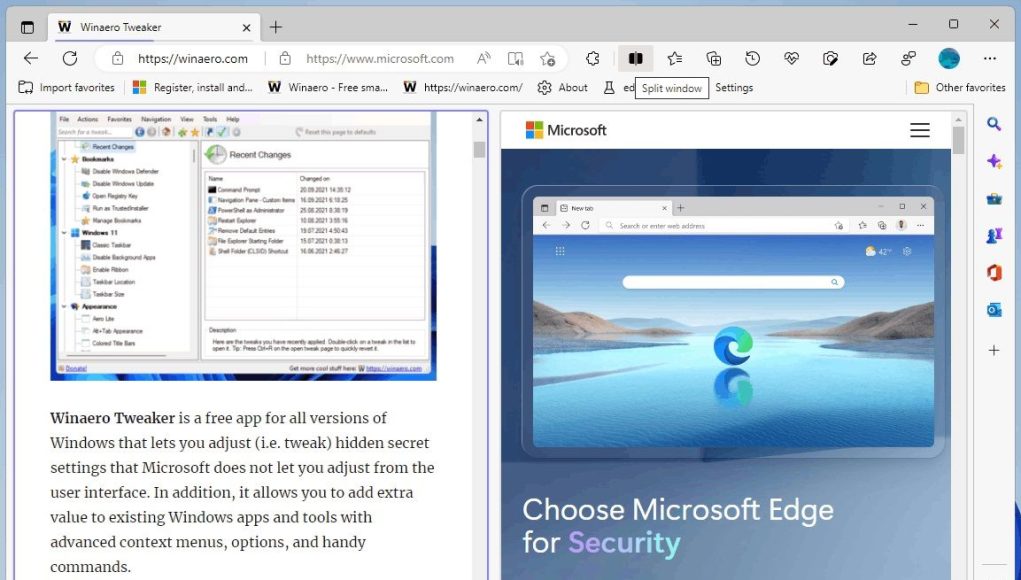Image resolution: width=1021 pixels, height=580 pixels.
Task: Open the Extensions puzzle icon
Action: (593, 59)
